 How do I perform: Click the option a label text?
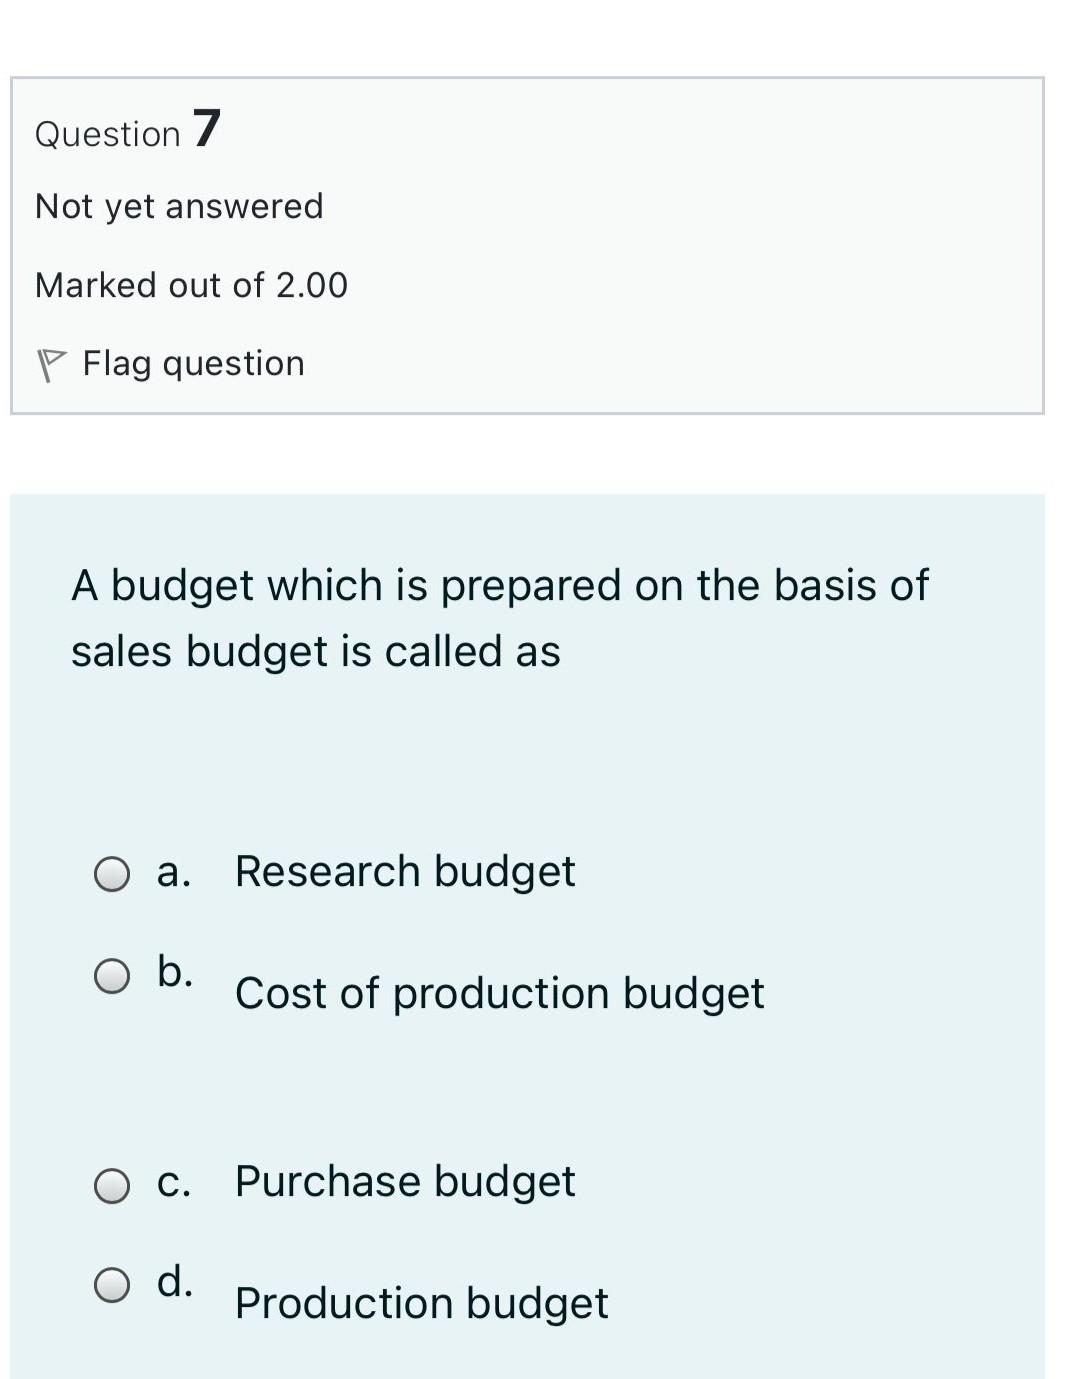point(175,872)
